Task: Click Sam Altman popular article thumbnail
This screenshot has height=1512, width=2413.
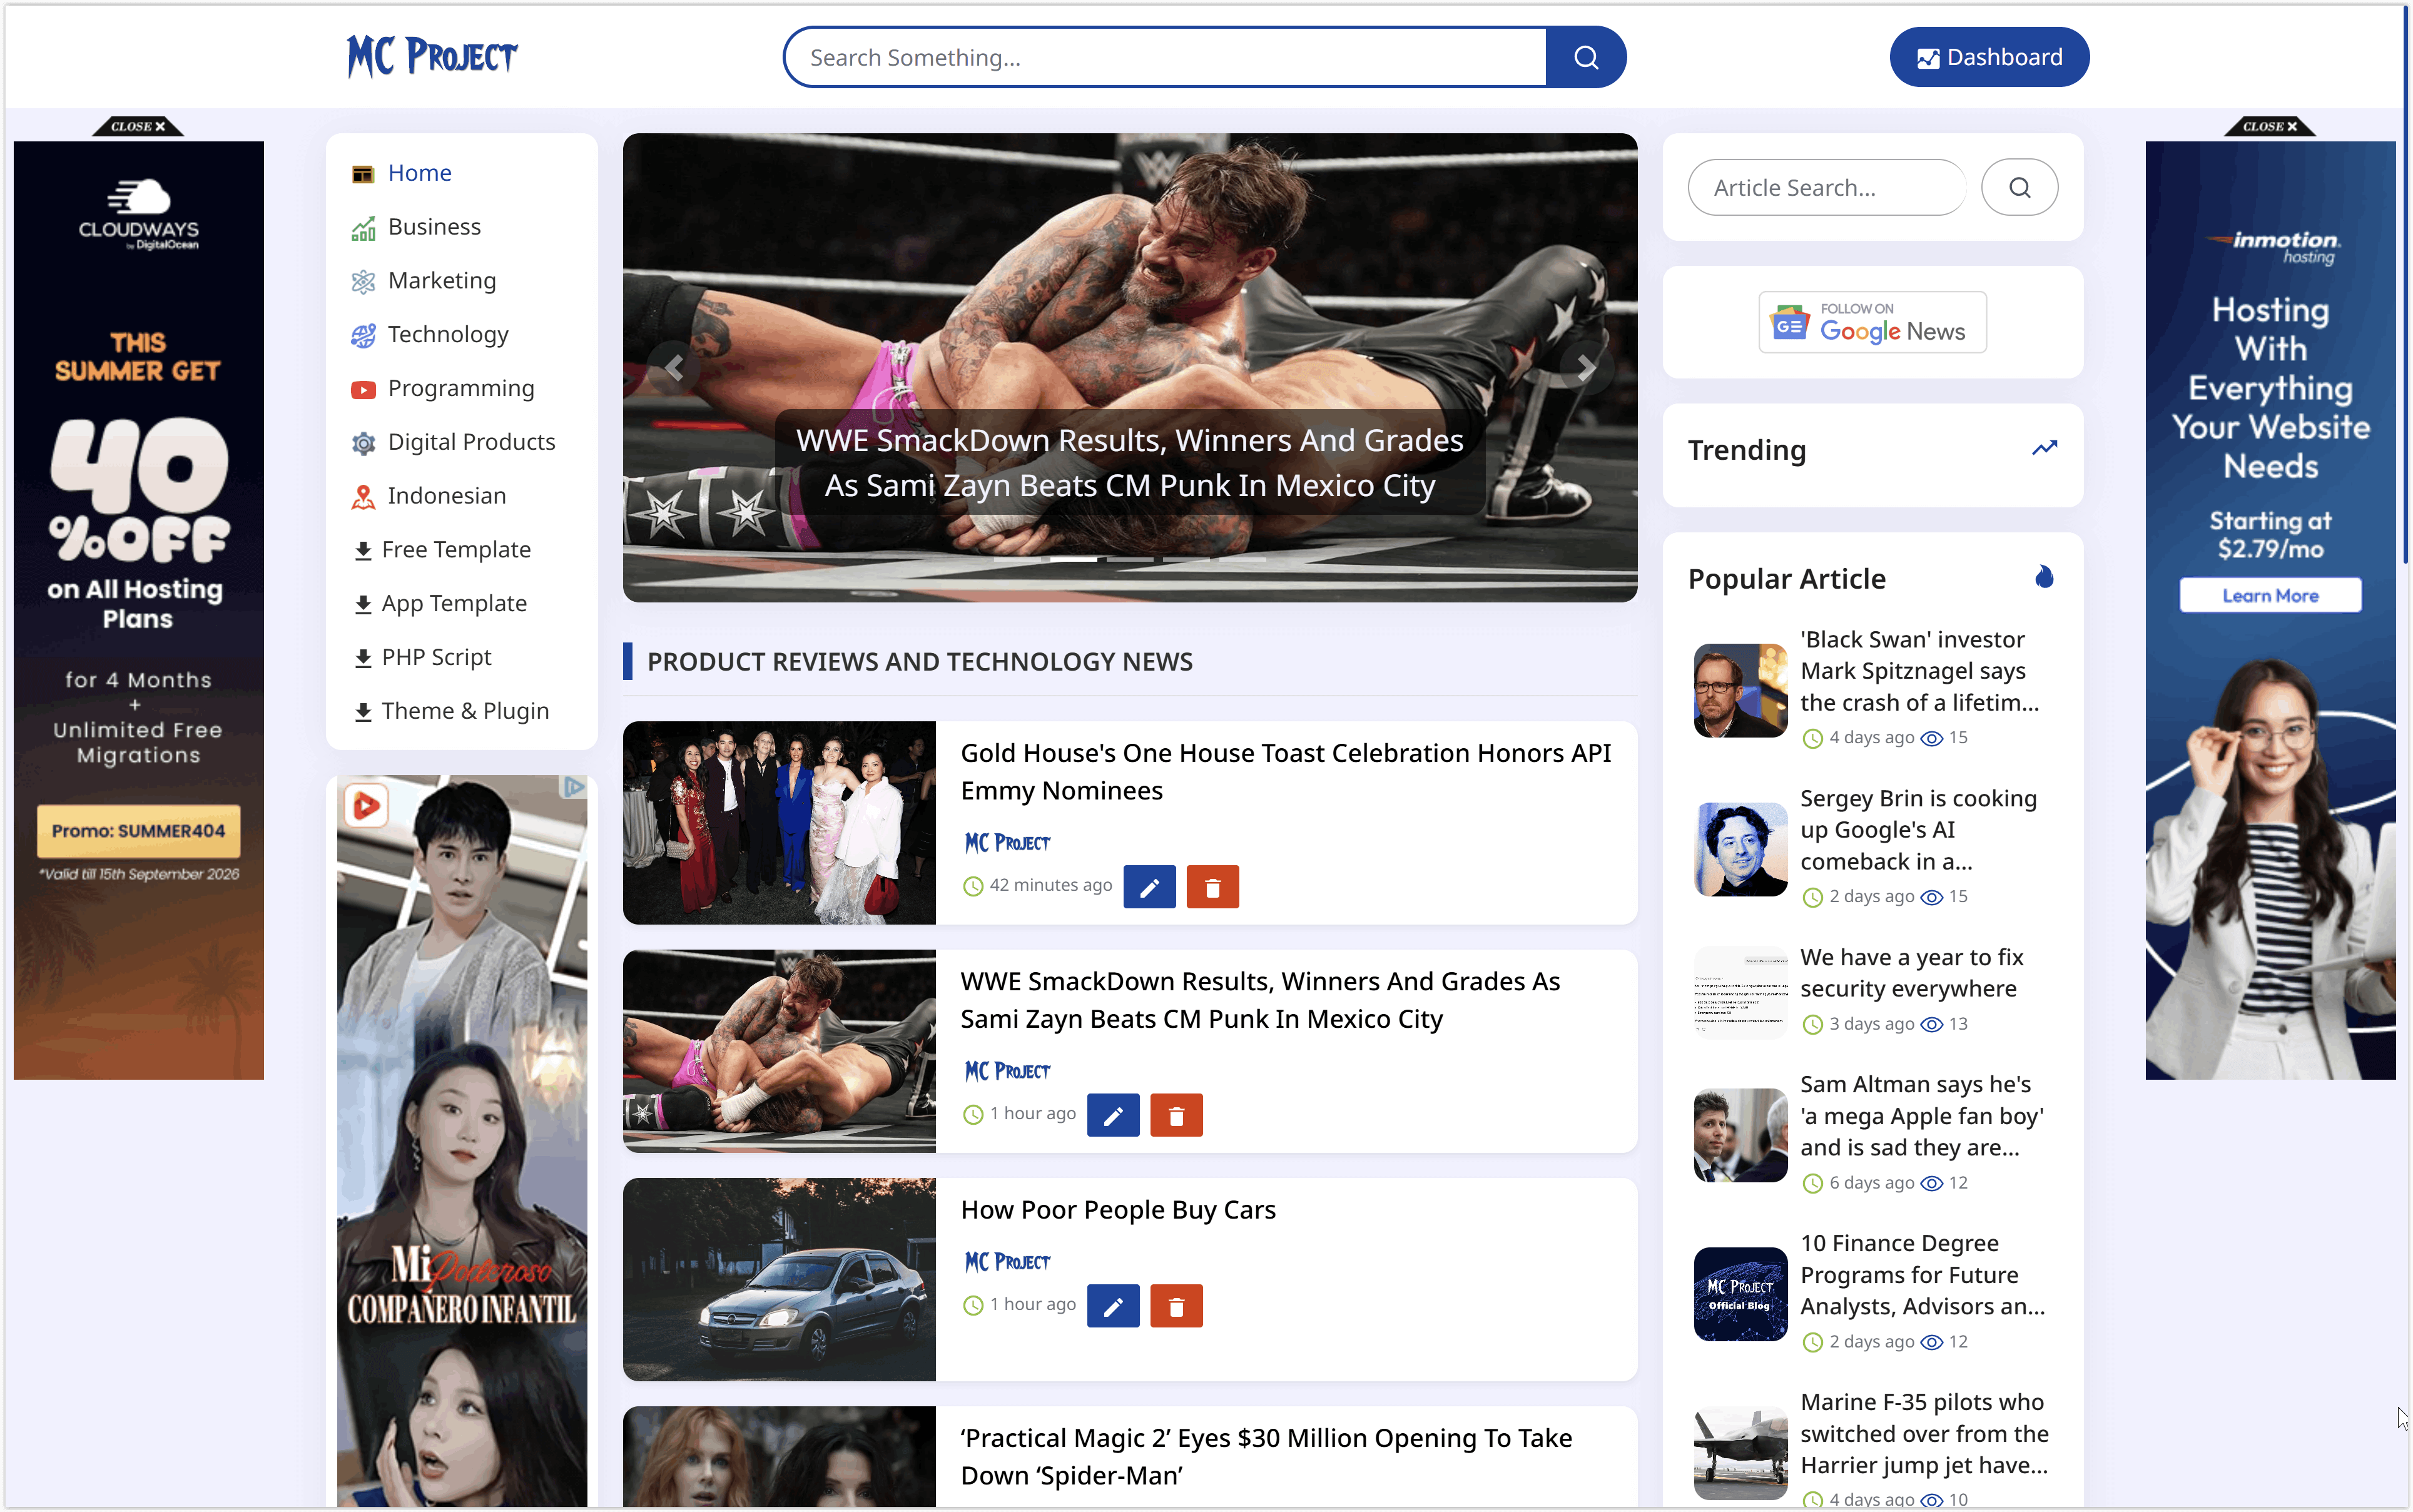Action: [1740, 1135]
